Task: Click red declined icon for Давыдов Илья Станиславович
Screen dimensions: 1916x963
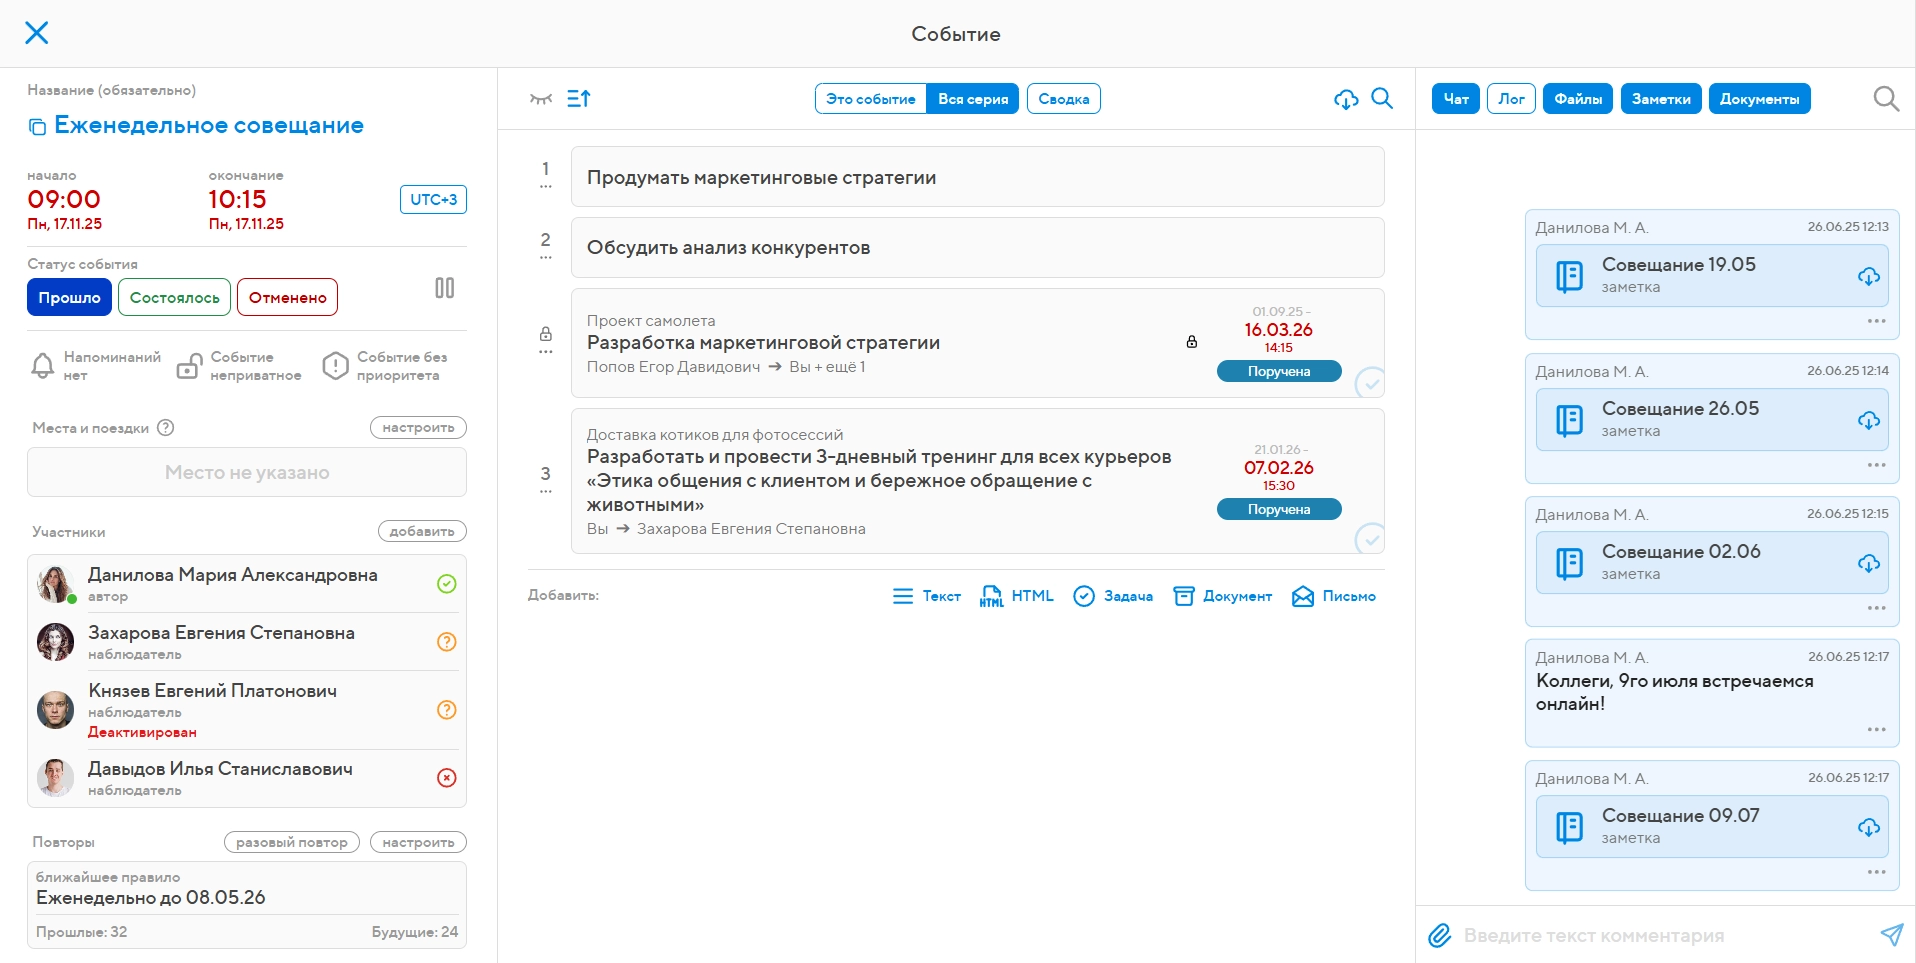Action: (x=447, y=777)
